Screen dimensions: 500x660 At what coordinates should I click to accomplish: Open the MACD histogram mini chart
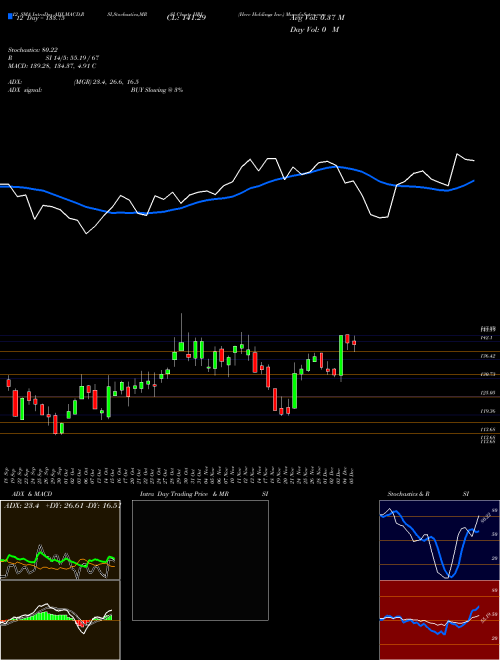(x=60, y=620)
